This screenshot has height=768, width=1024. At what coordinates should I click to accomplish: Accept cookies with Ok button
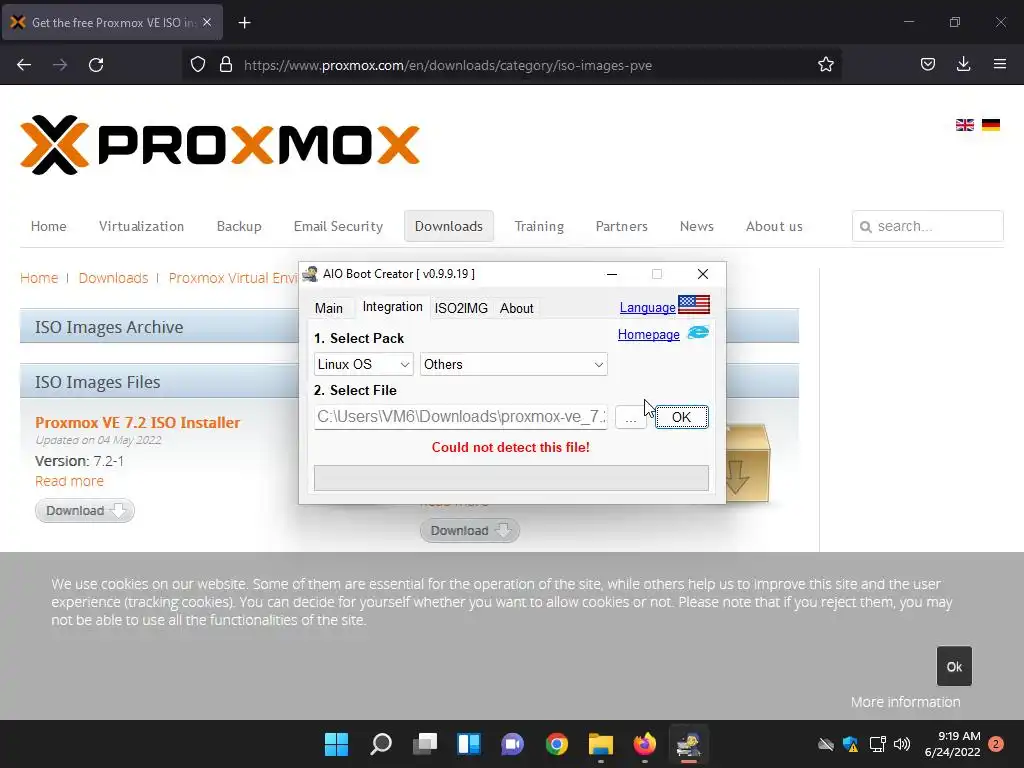point(954,666)
